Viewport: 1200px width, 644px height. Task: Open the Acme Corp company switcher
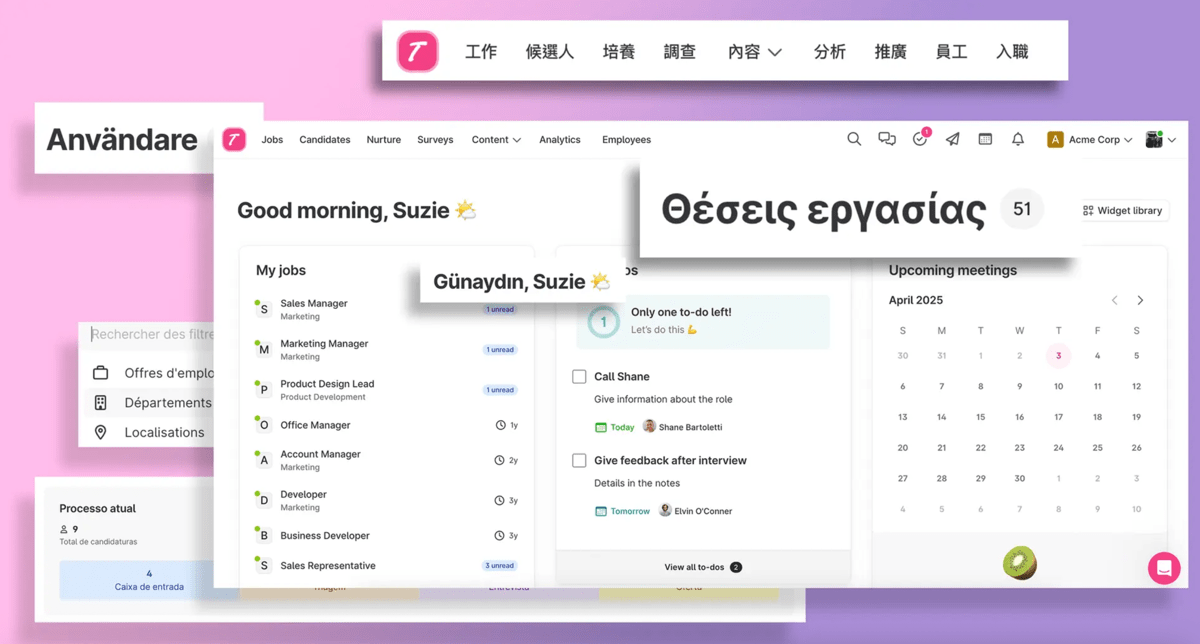[x=1090, y=140]
